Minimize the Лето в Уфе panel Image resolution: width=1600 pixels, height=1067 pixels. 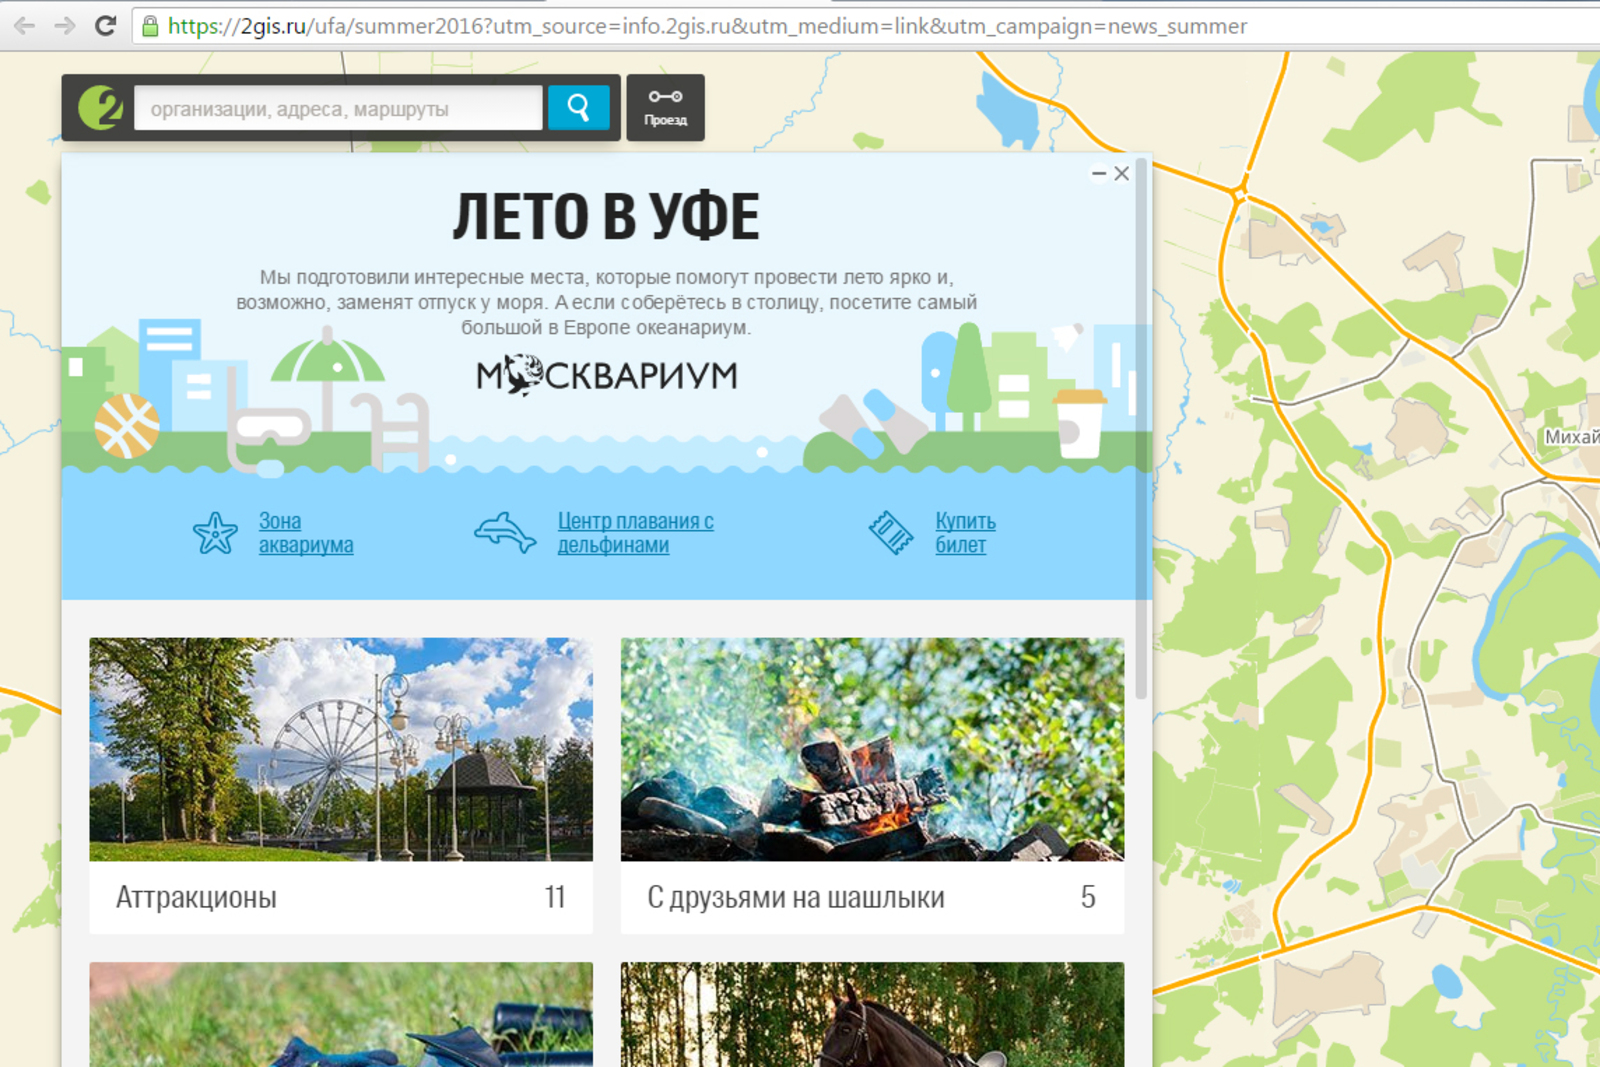coord(1099,173)
